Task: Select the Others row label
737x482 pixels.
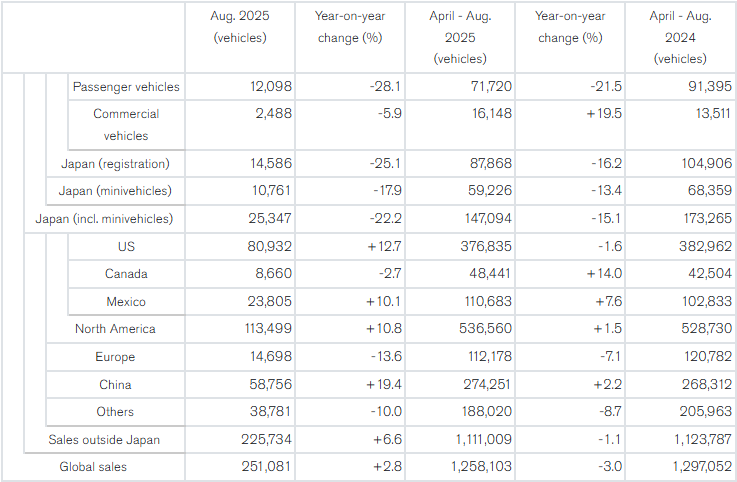Action: click(x=115, y=412)
